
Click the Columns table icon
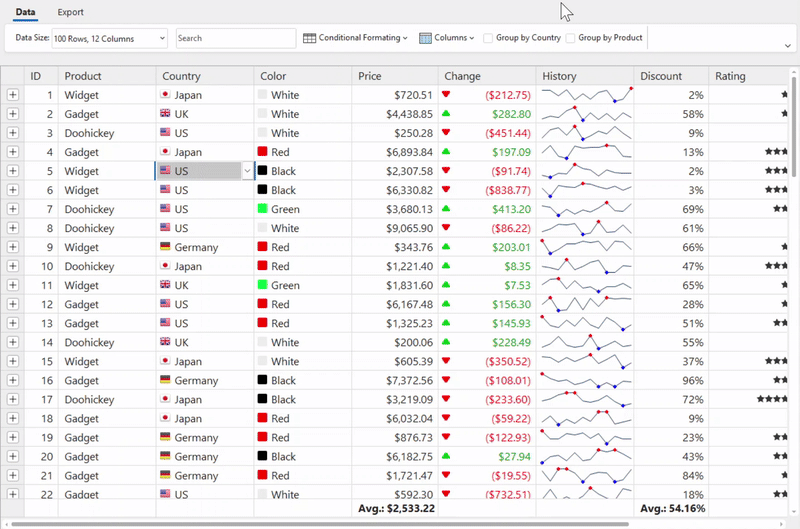point(425,38)
